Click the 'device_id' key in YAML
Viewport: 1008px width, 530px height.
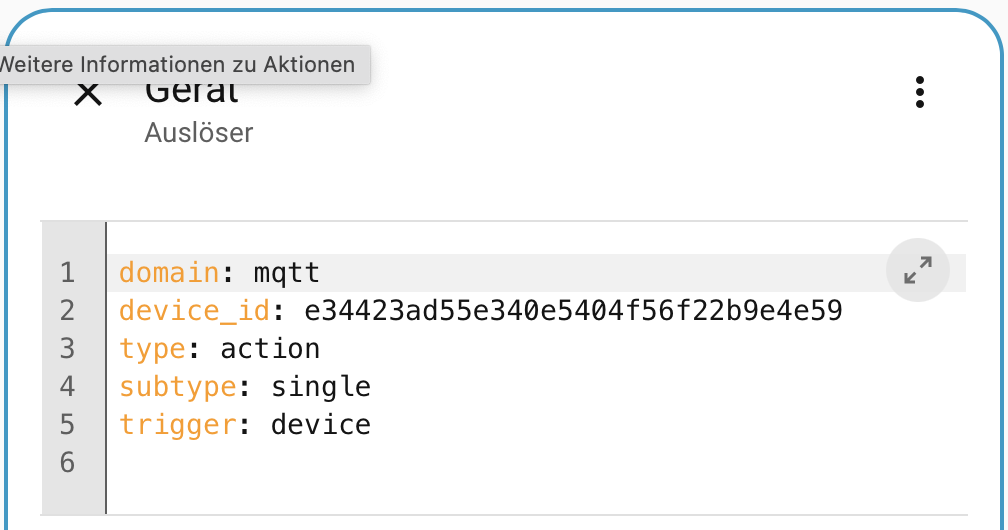tap(194, 311)
